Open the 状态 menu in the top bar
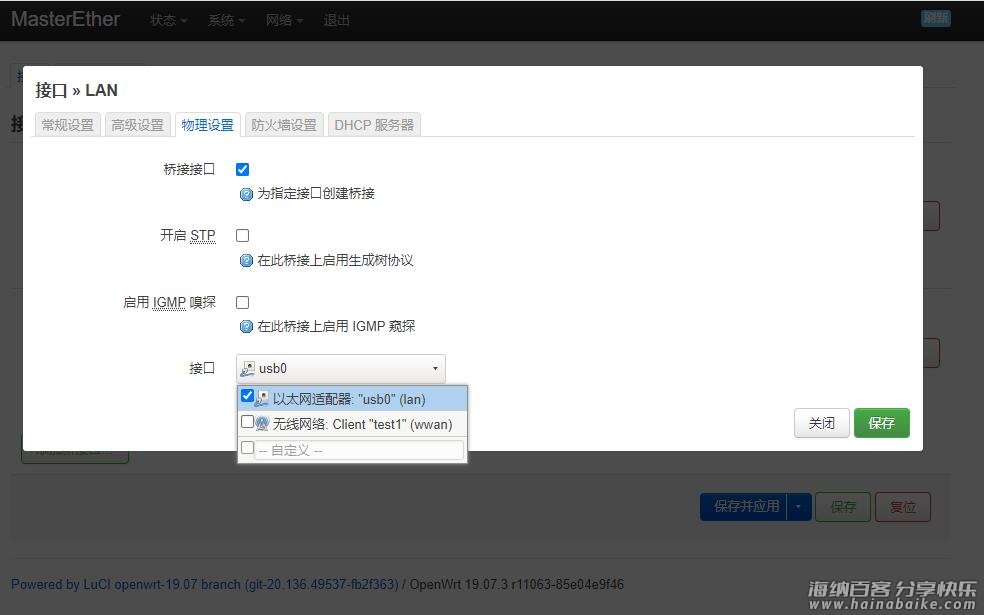Screen dimensions: 984x615 pyautogui.click(x=168, y=20)
